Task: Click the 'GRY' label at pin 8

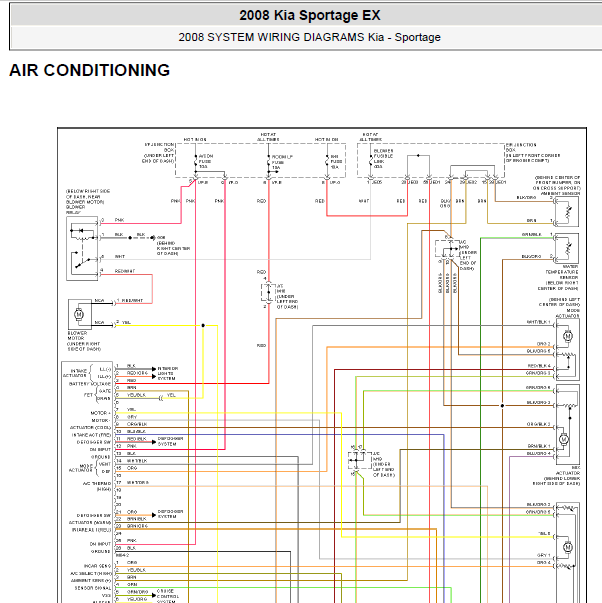Action: coord(132,417)
